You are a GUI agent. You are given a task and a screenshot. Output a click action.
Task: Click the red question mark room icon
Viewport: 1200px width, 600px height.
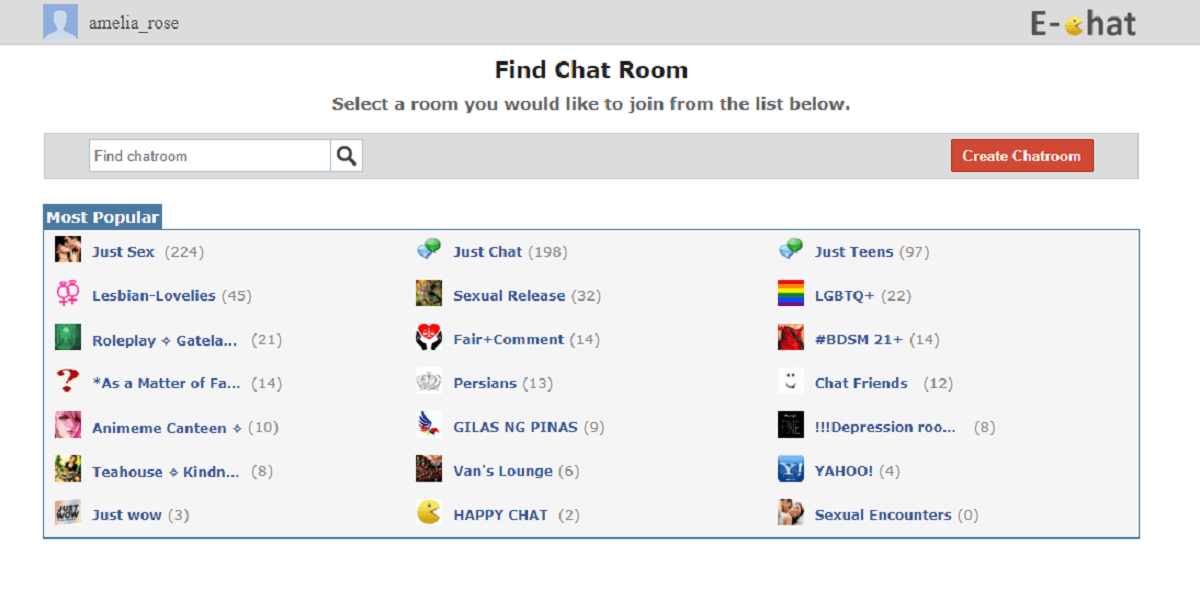pos(68,381)
